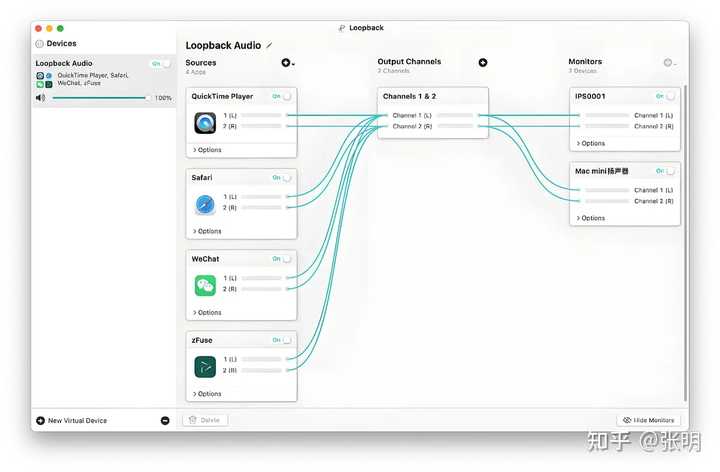
Task: Rename device using pencil icon
Action: pyautogui.click(x=269, y=45)
